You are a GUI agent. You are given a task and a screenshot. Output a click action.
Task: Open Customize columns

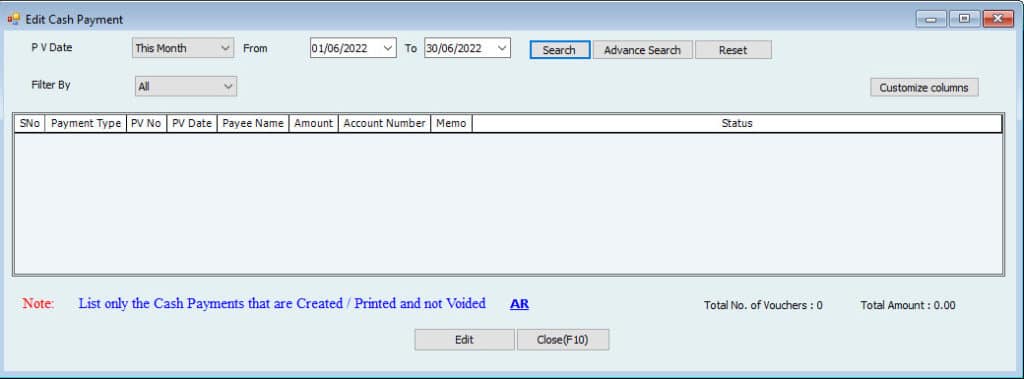click(924, 88)
